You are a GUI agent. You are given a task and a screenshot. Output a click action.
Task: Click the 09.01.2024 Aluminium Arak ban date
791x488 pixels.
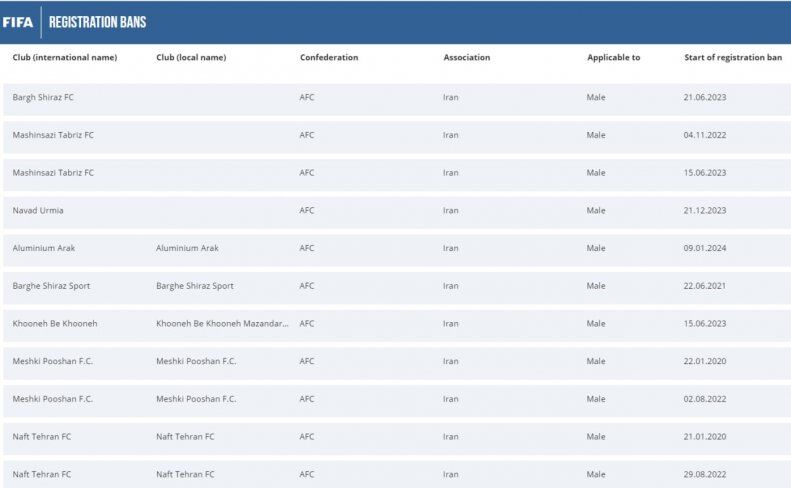pos(704,248)
